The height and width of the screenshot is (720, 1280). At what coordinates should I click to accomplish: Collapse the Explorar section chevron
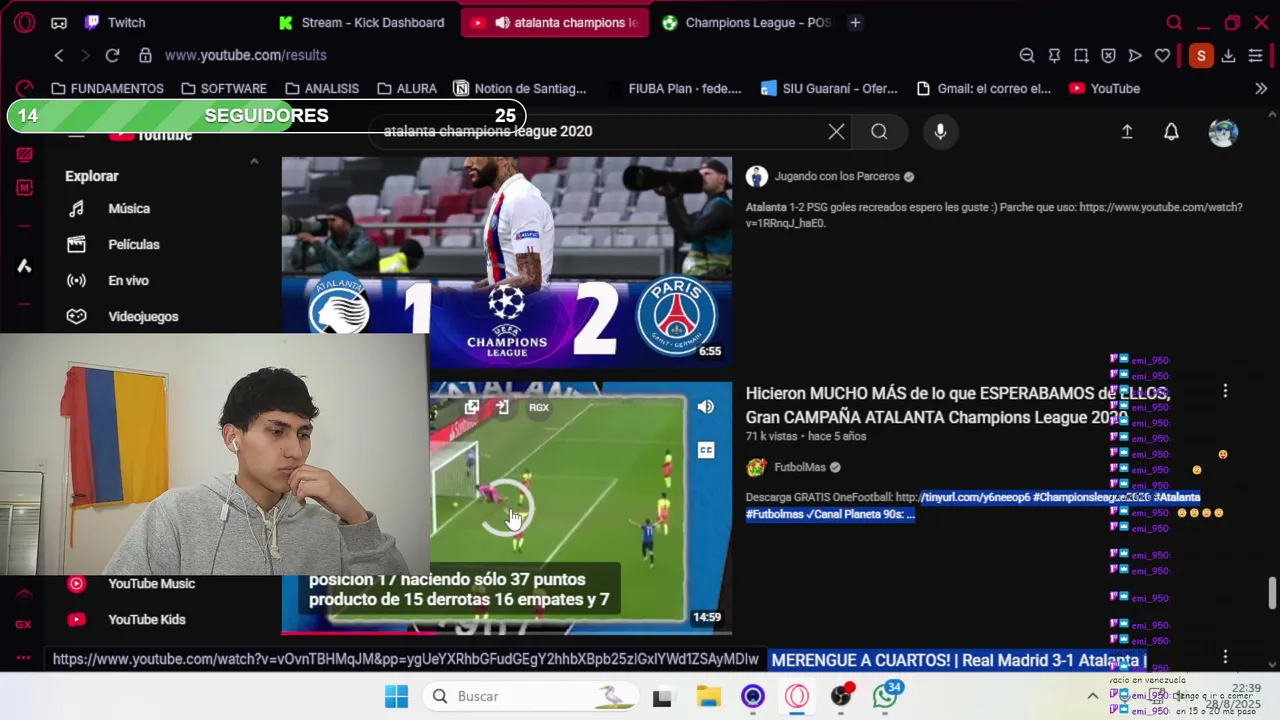click(x=254, y=161)
